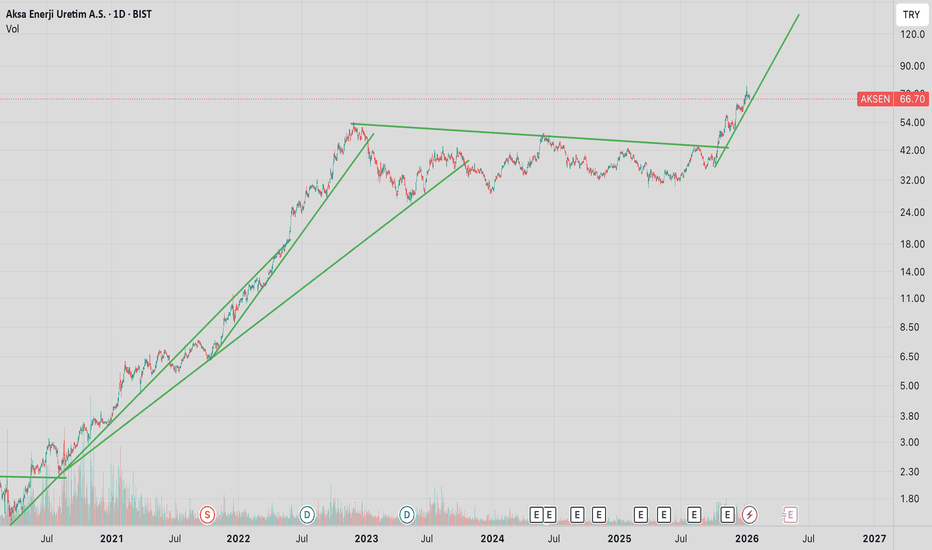Screen dimensions: 932x550
Task: Click the 120.0 price axis label
Action: pyautogui.click(x=912, y=34)
